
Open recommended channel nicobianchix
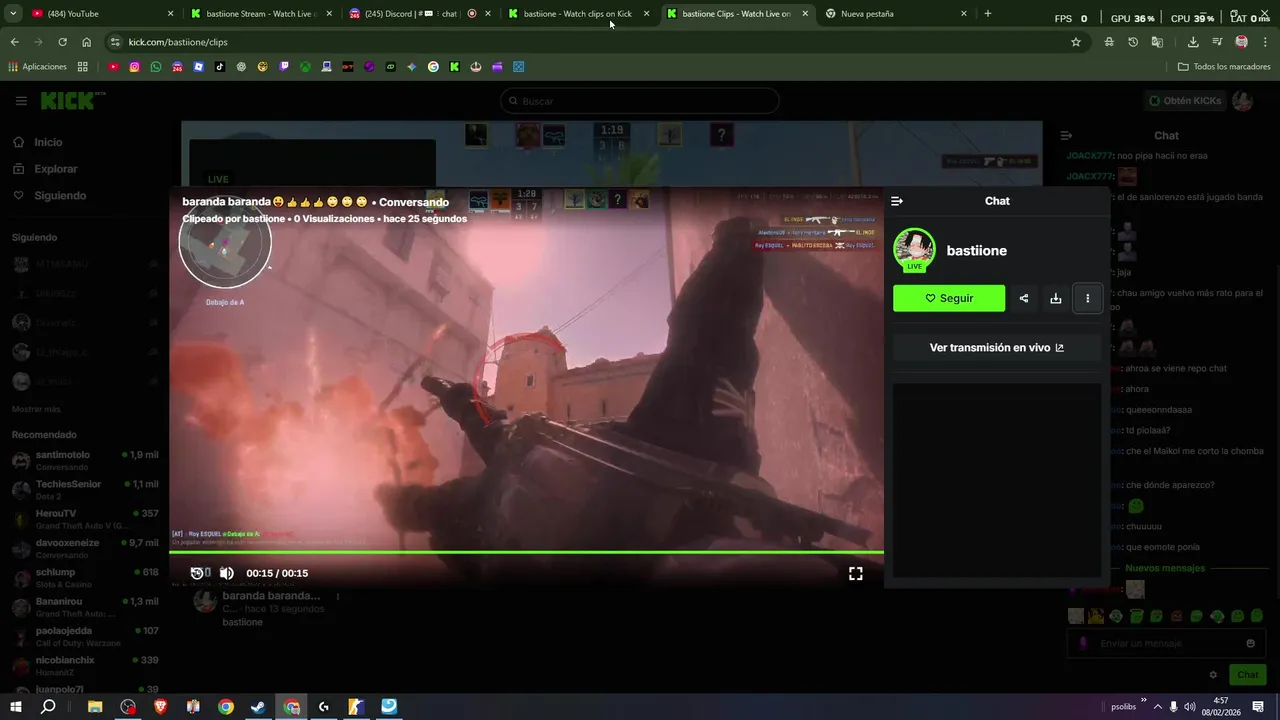click(x=85, y=665)
